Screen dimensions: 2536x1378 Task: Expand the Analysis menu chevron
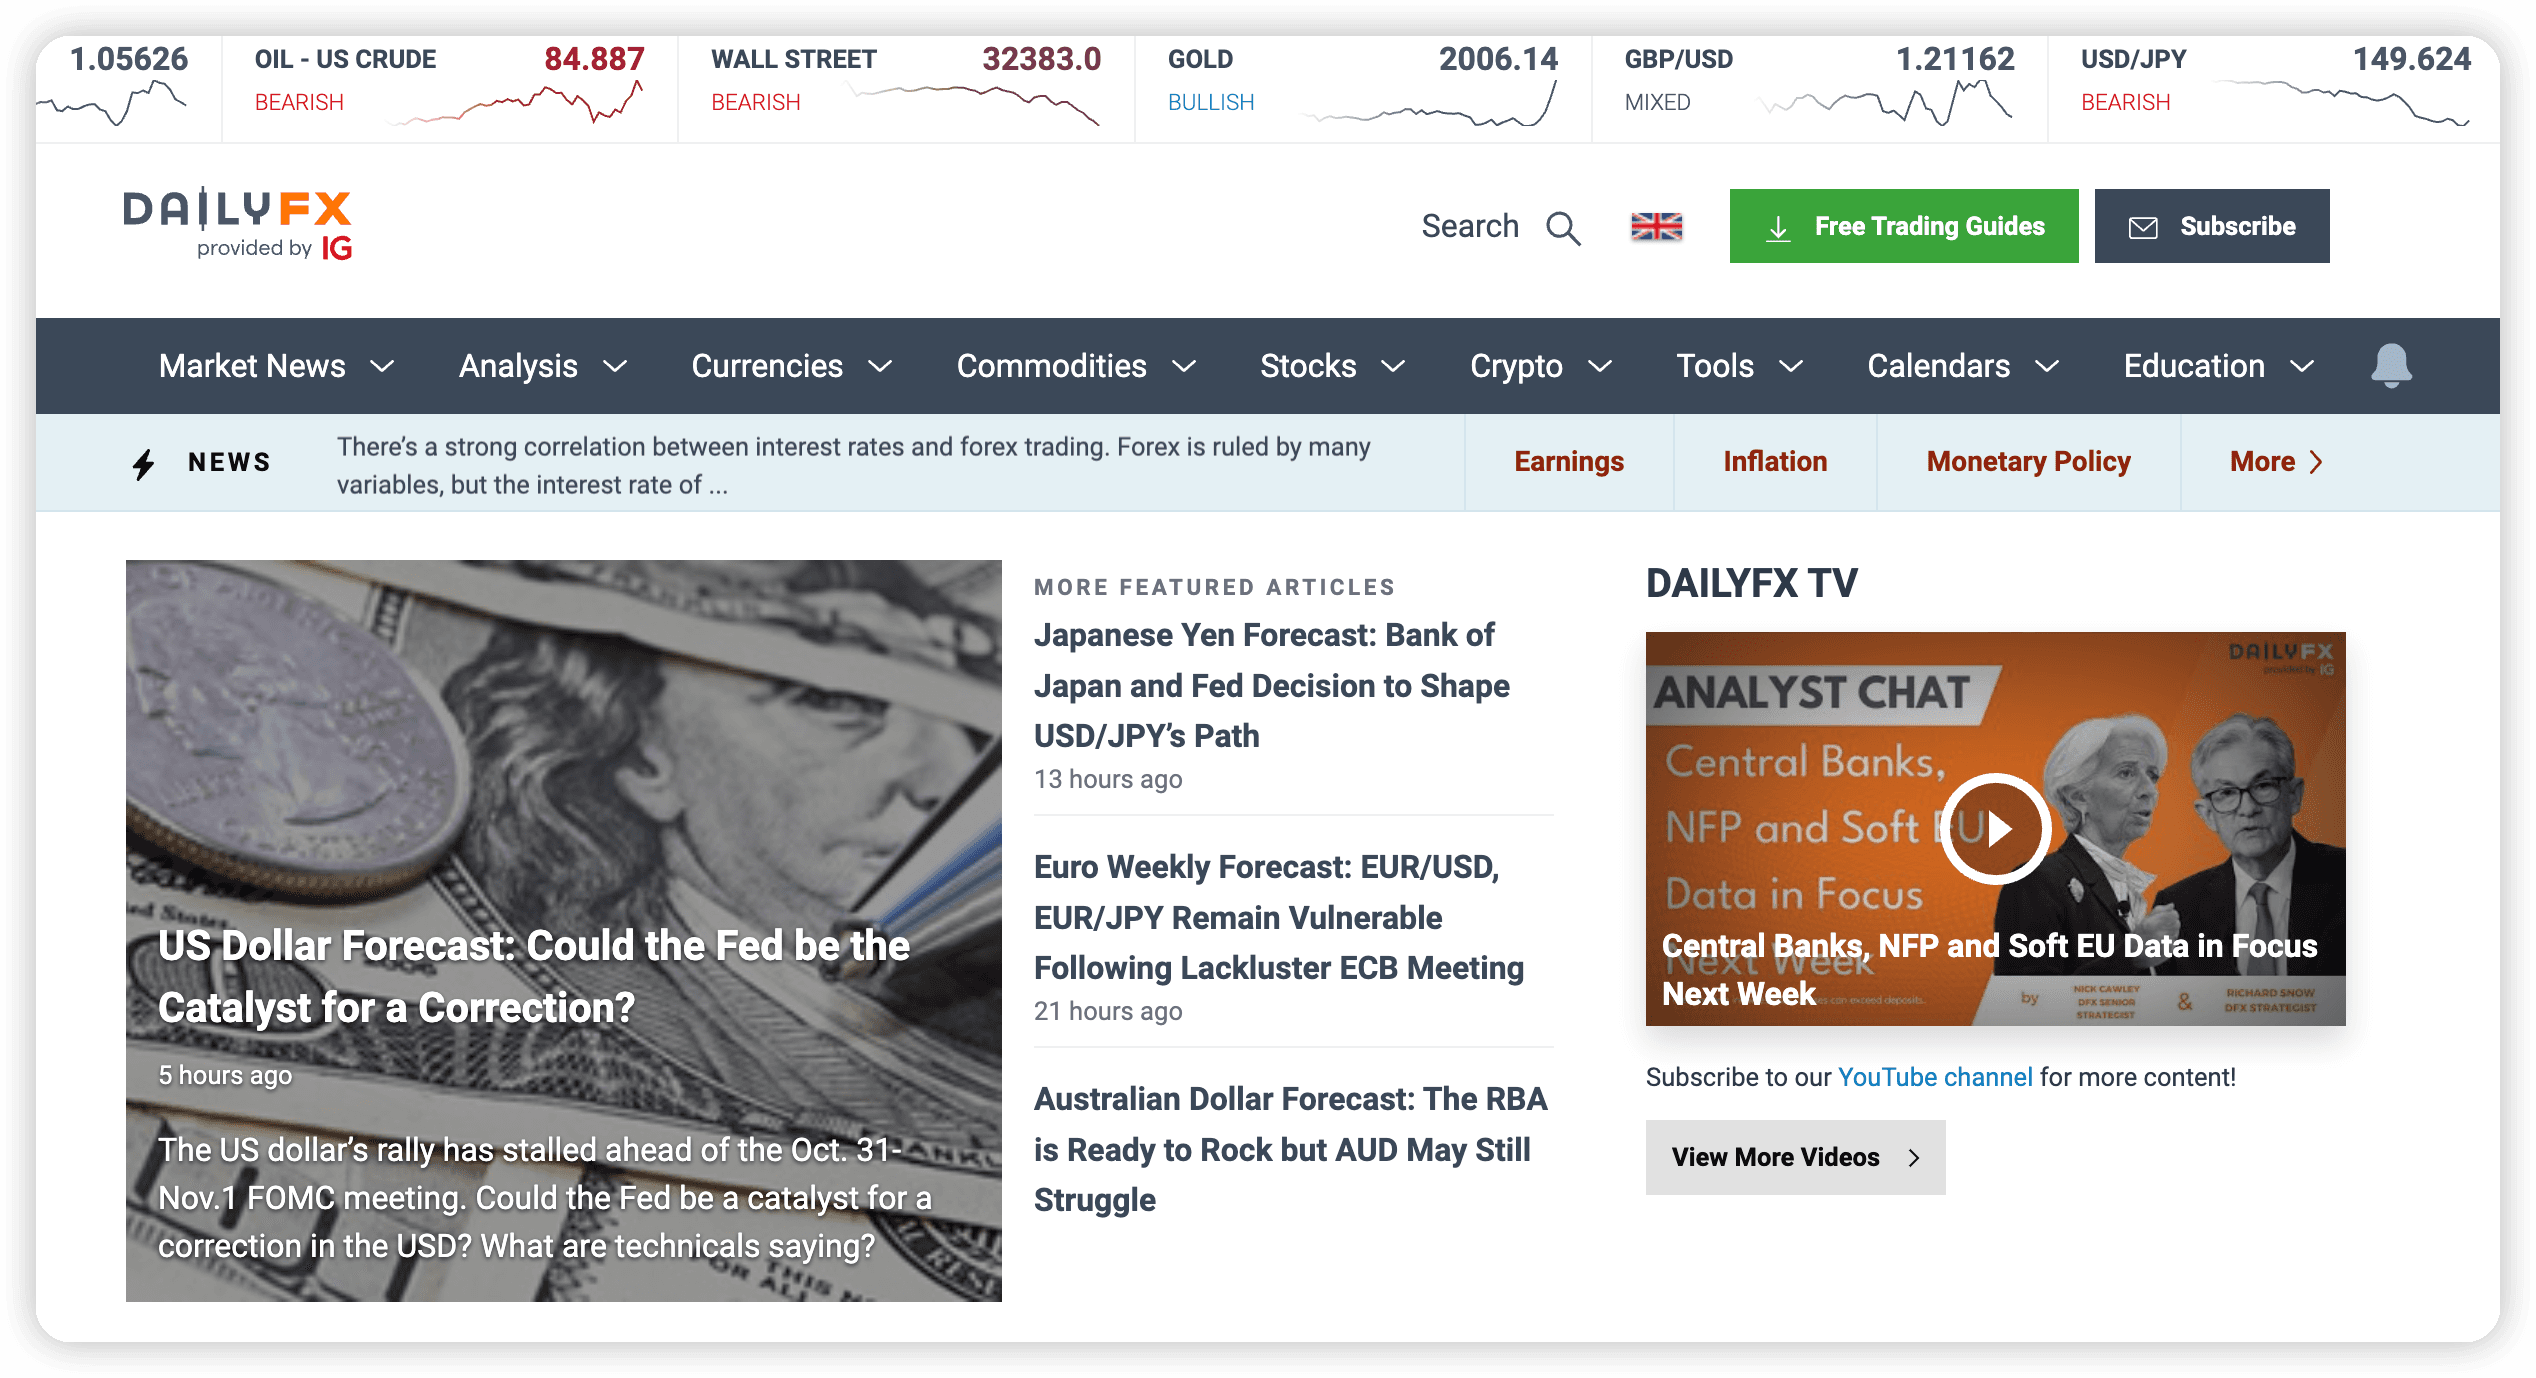pos(616,367)
